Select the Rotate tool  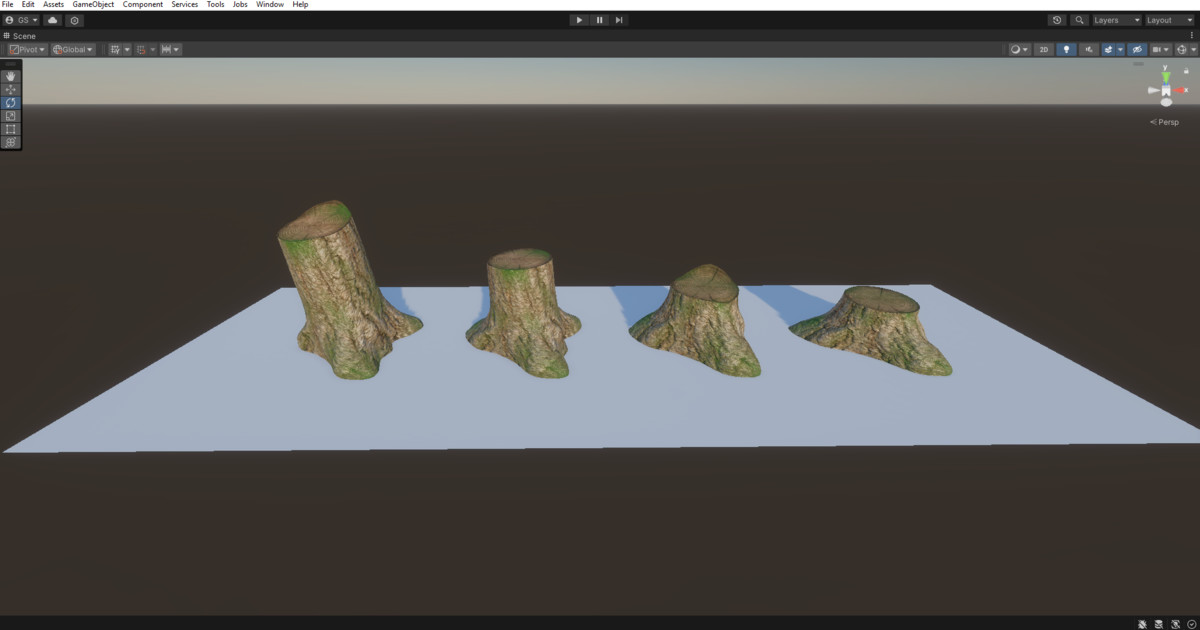10,102
